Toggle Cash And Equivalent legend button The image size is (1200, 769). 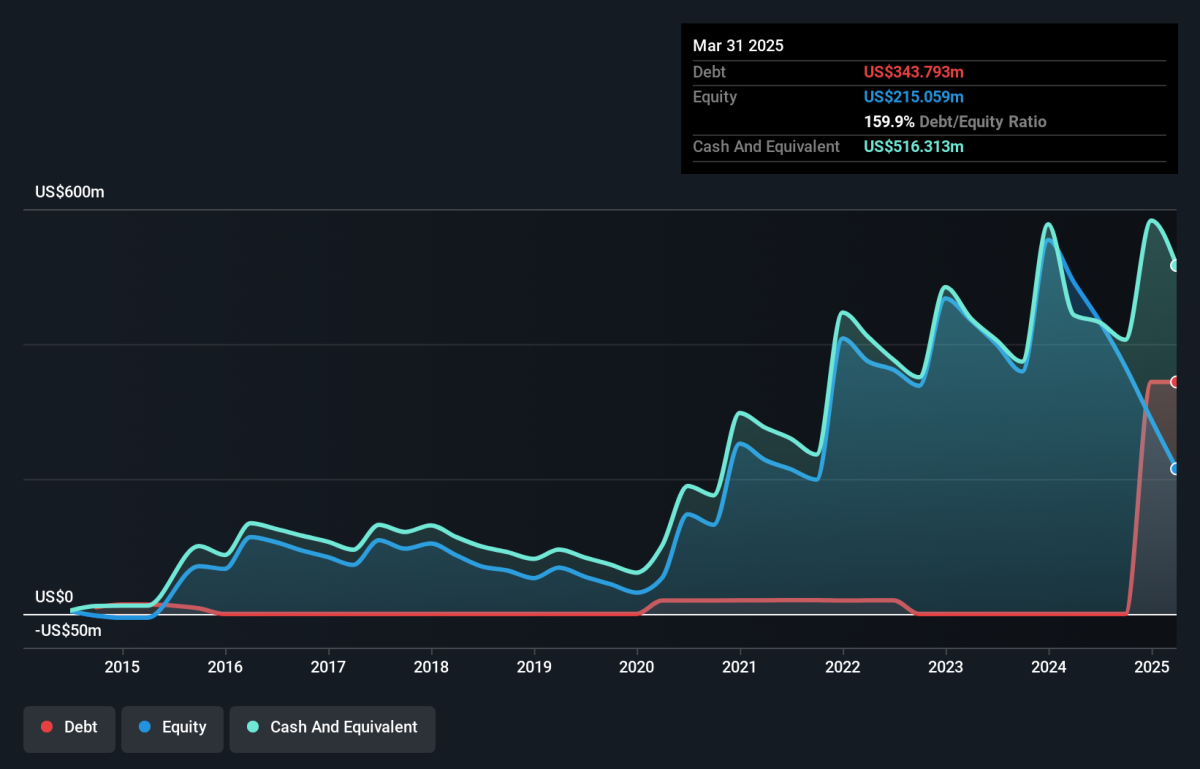pos(332,728)
